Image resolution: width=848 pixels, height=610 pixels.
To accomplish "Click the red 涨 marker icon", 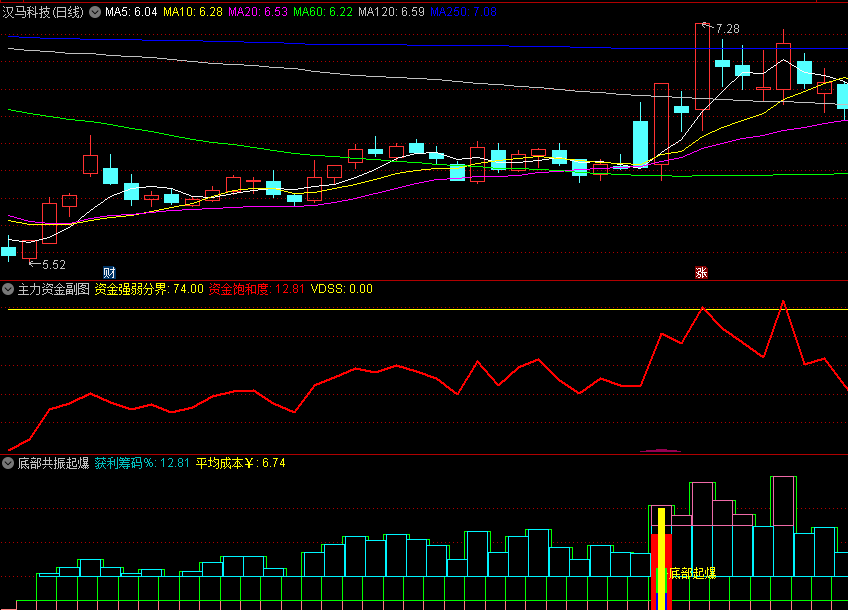I will click(701, 273).
